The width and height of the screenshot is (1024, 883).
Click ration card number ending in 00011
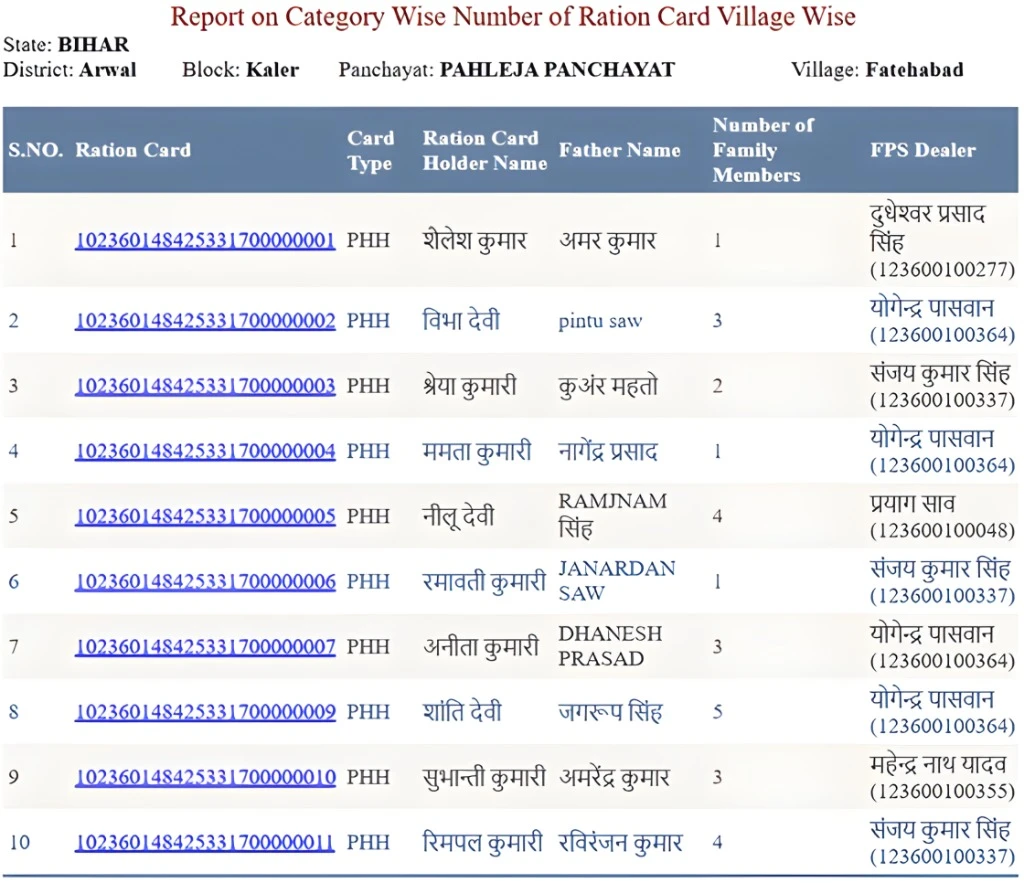[x=205, y=842]
